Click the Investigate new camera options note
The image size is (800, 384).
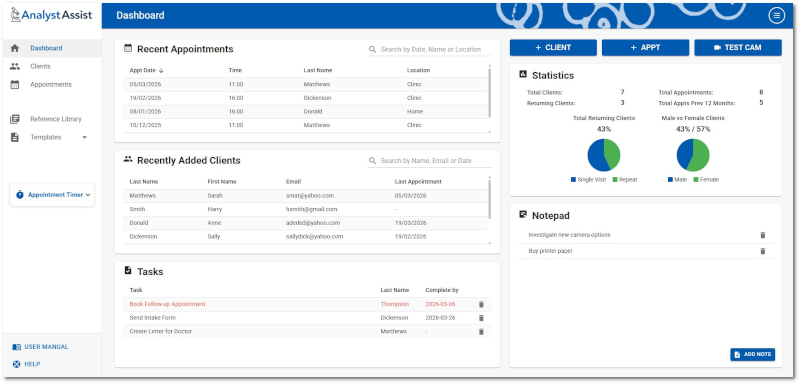(569, 235)
